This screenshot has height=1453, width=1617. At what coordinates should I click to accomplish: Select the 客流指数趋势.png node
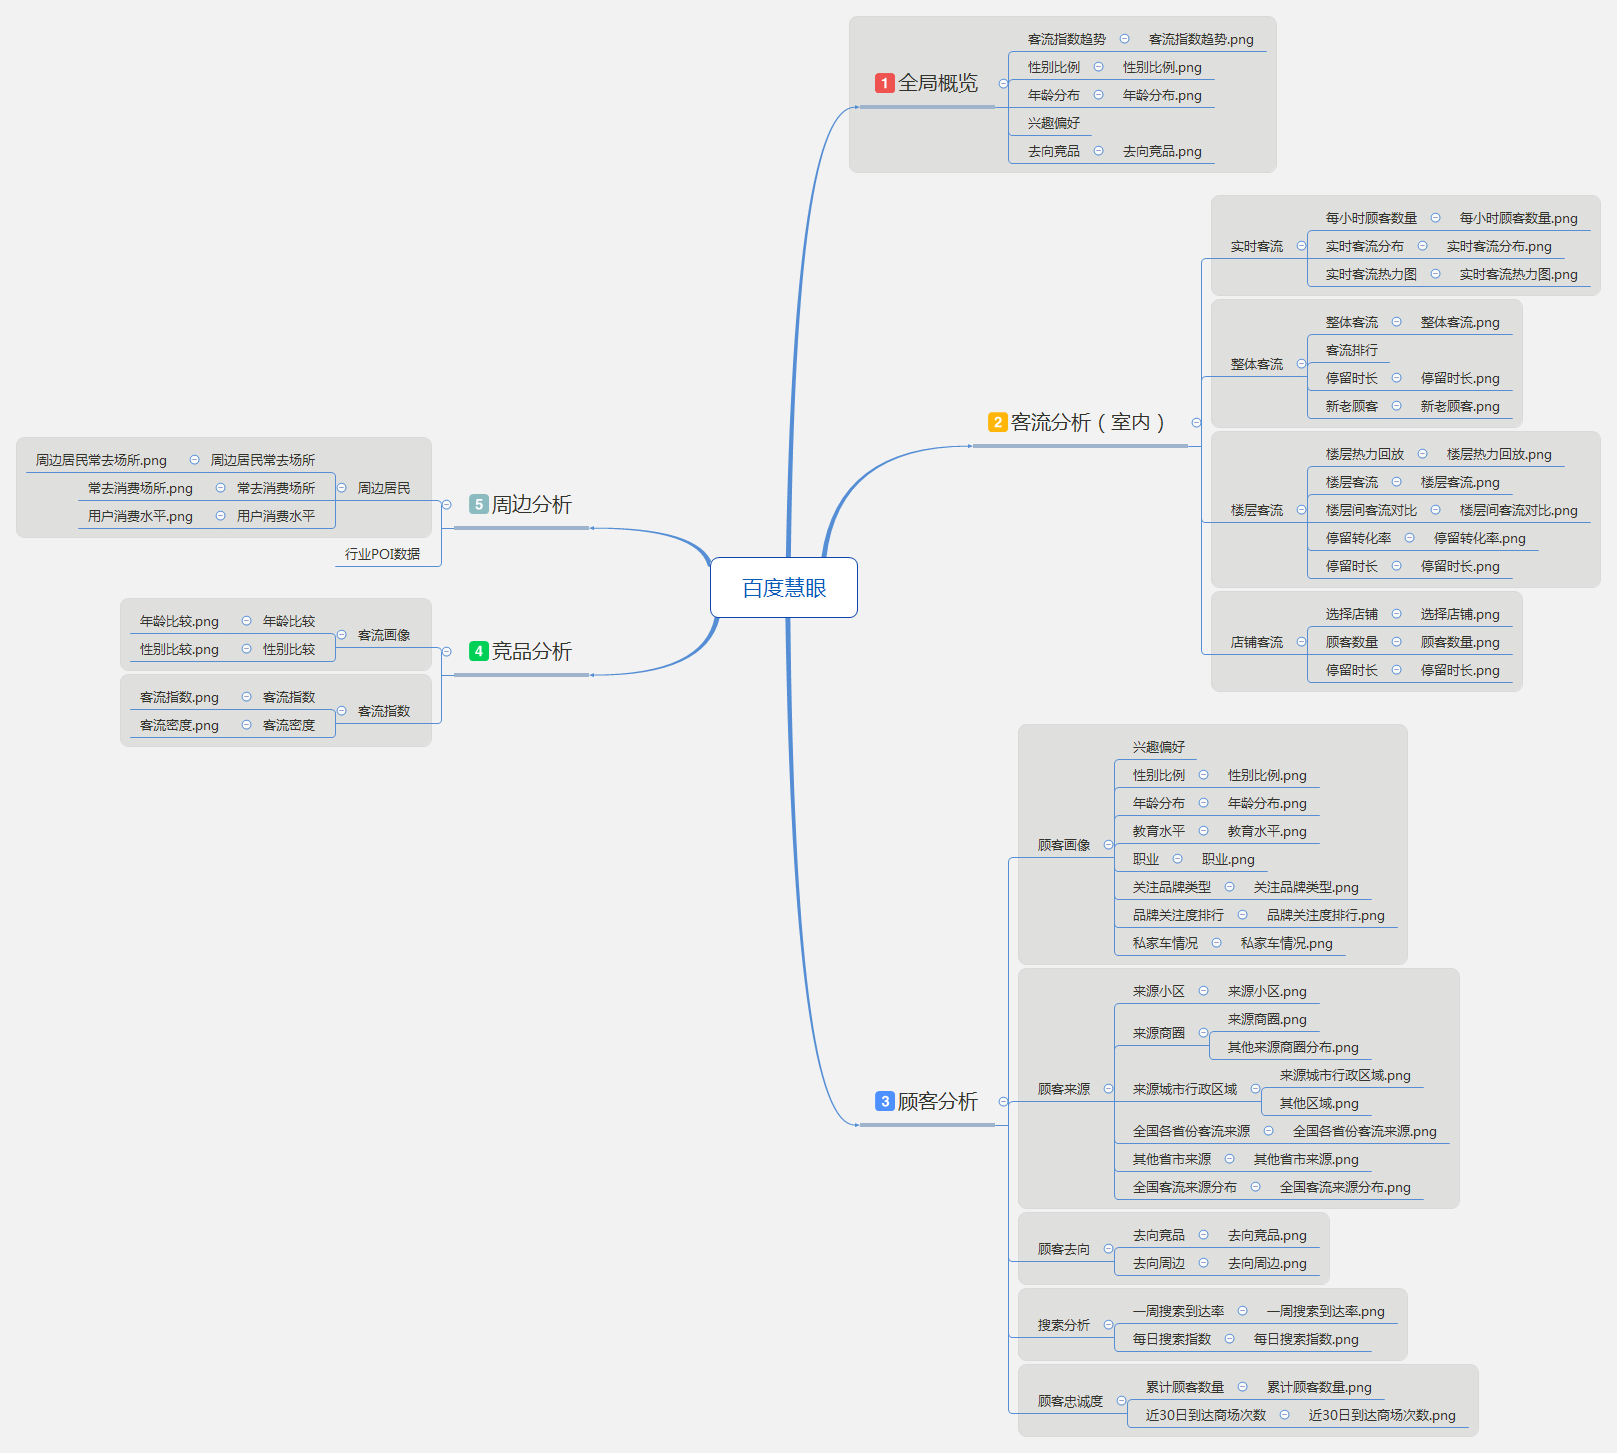[x=1201, y=39]
